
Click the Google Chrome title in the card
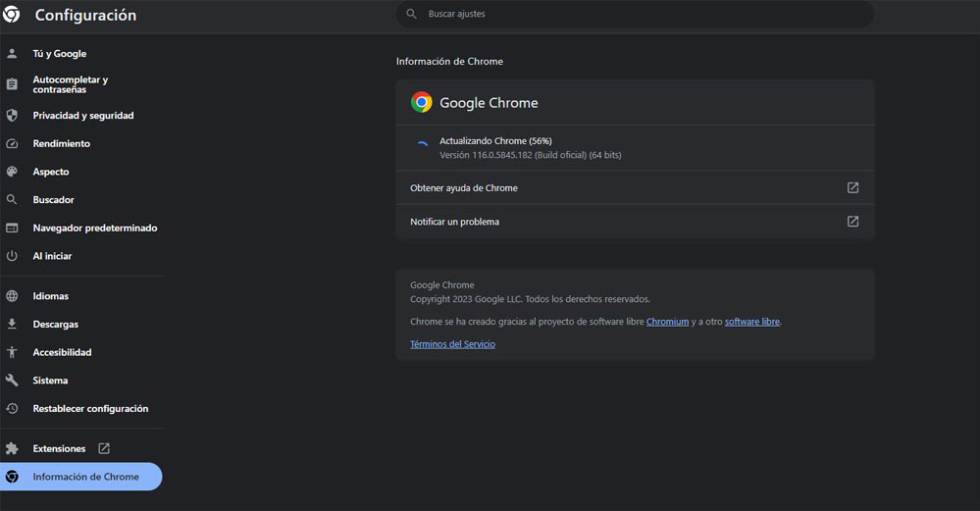coord(489,102)
